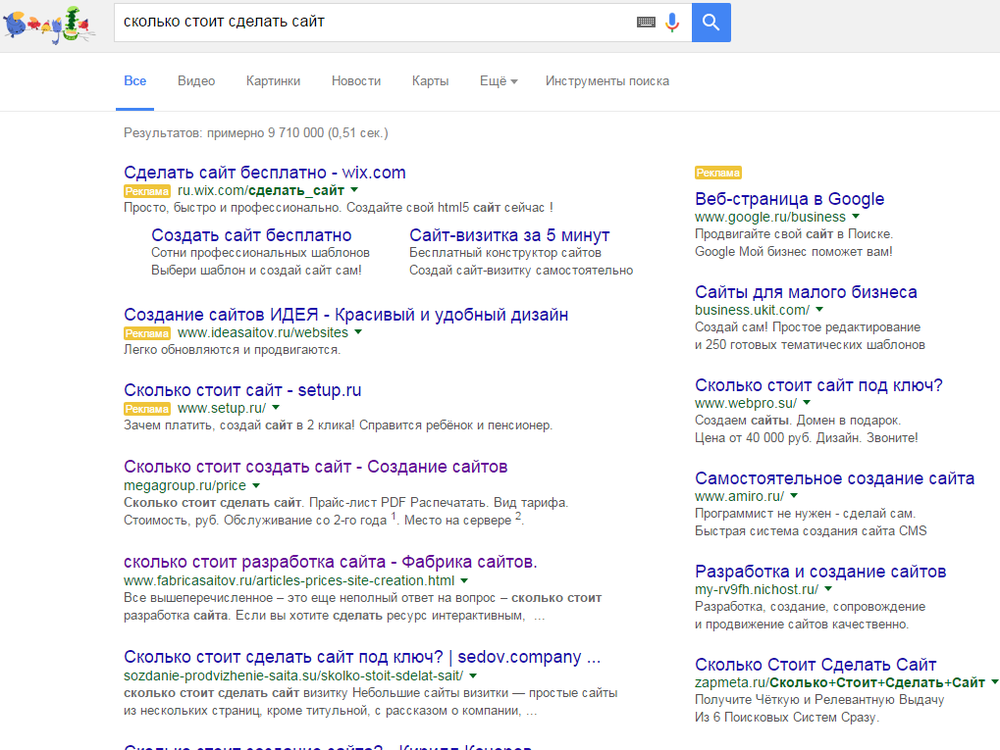Expand arrow next to ru.wix.com URL
This screenshot has width=1000, height=750.
pyautogui.click(x=355, y=190)
